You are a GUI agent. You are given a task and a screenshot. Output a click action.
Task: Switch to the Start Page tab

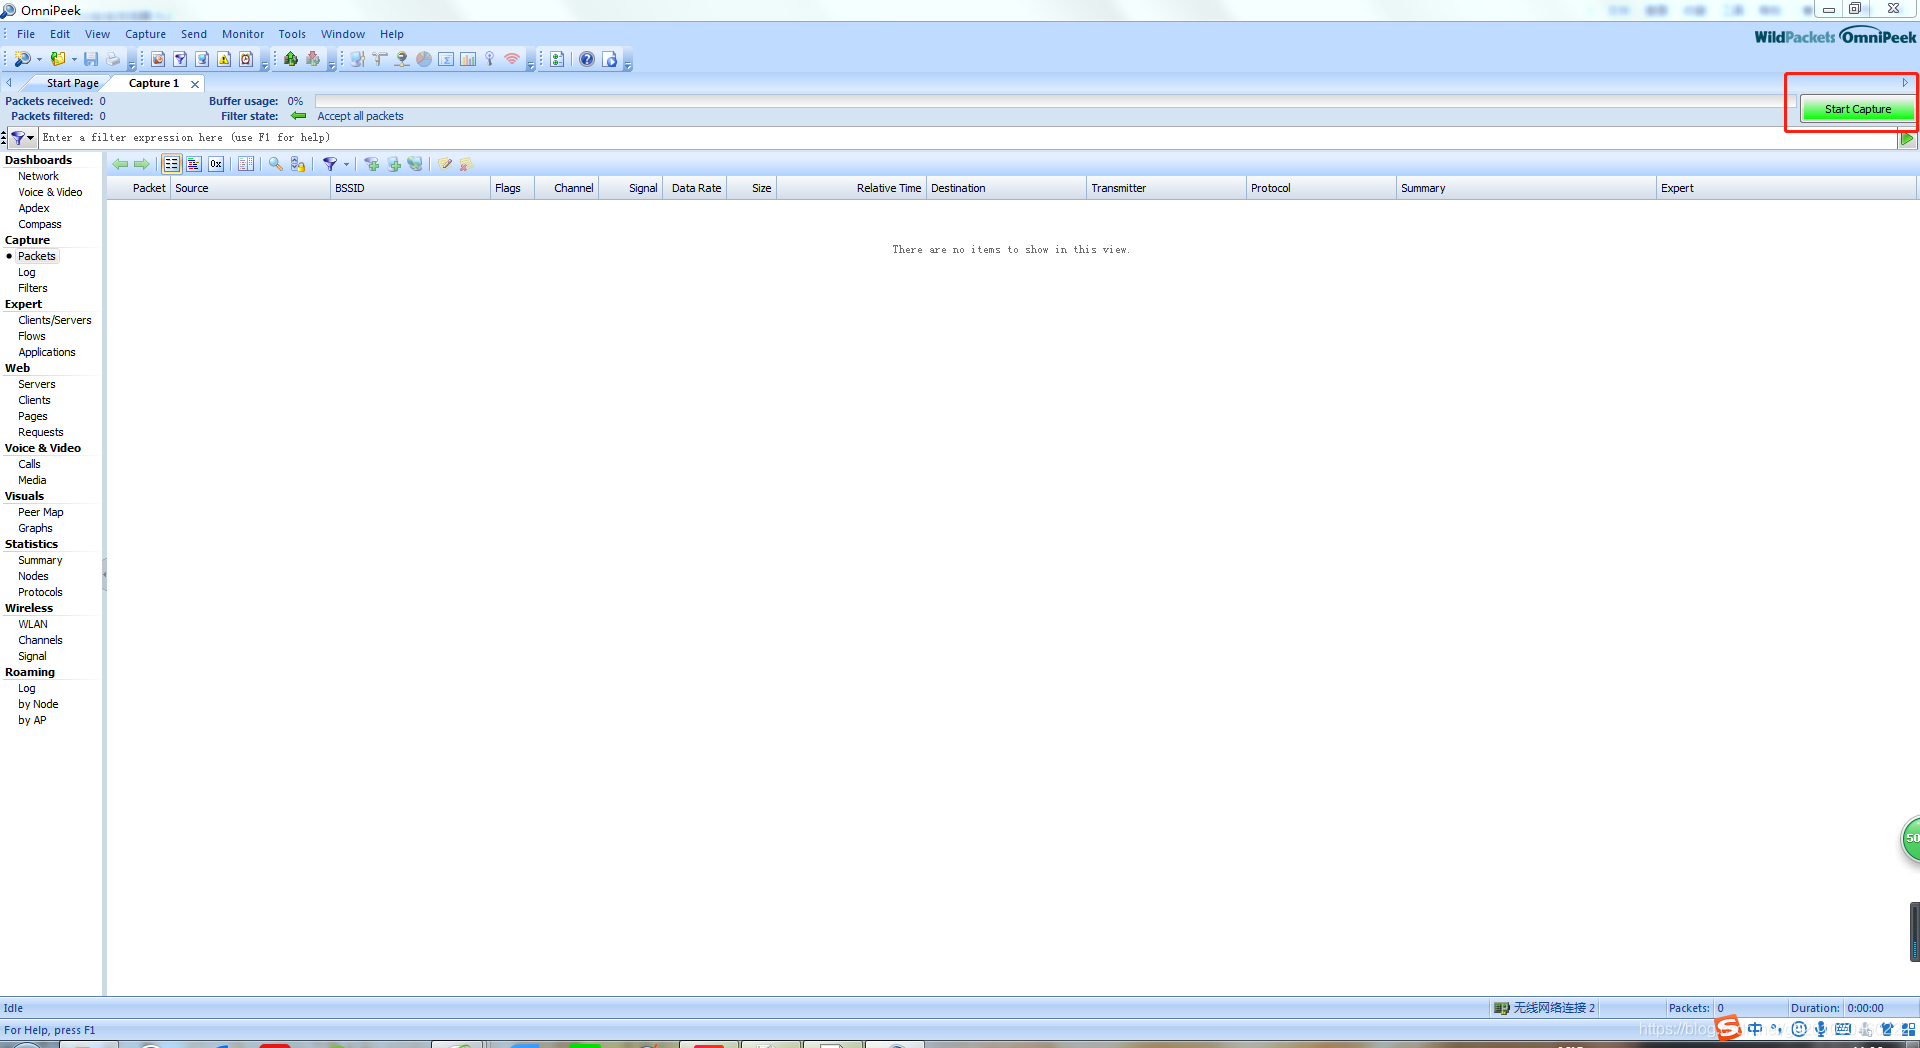[x=72, y=83]
